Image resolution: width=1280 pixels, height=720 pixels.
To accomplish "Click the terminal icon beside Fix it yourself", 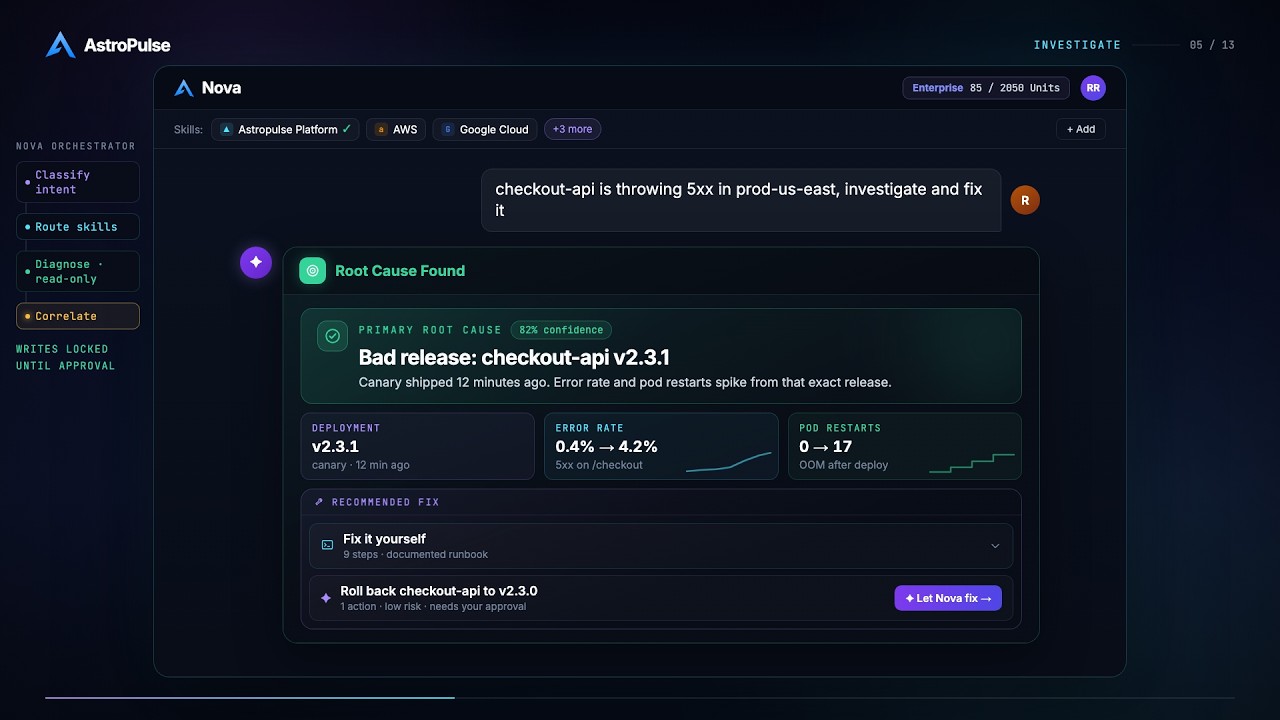I will point(327,545).
